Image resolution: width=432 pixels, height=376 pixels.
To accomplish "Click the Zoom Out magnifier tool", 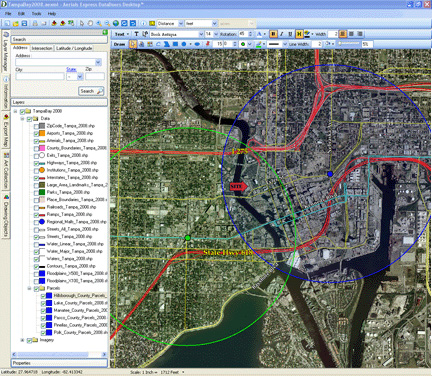I will [x=107, y=23].
